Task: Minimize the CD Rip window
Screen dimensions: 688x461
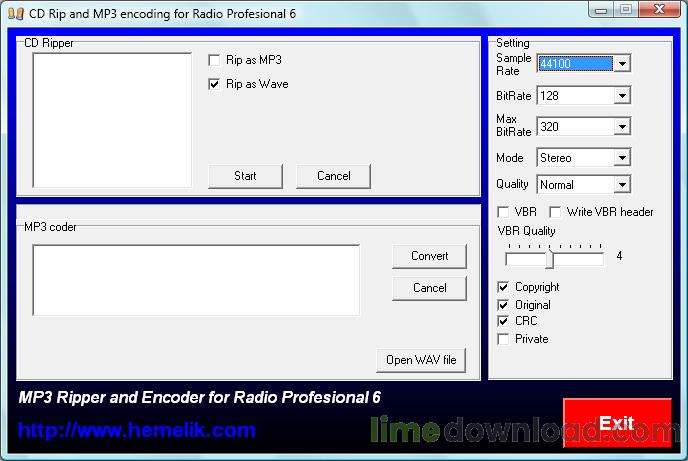Action: pos(601,10)
